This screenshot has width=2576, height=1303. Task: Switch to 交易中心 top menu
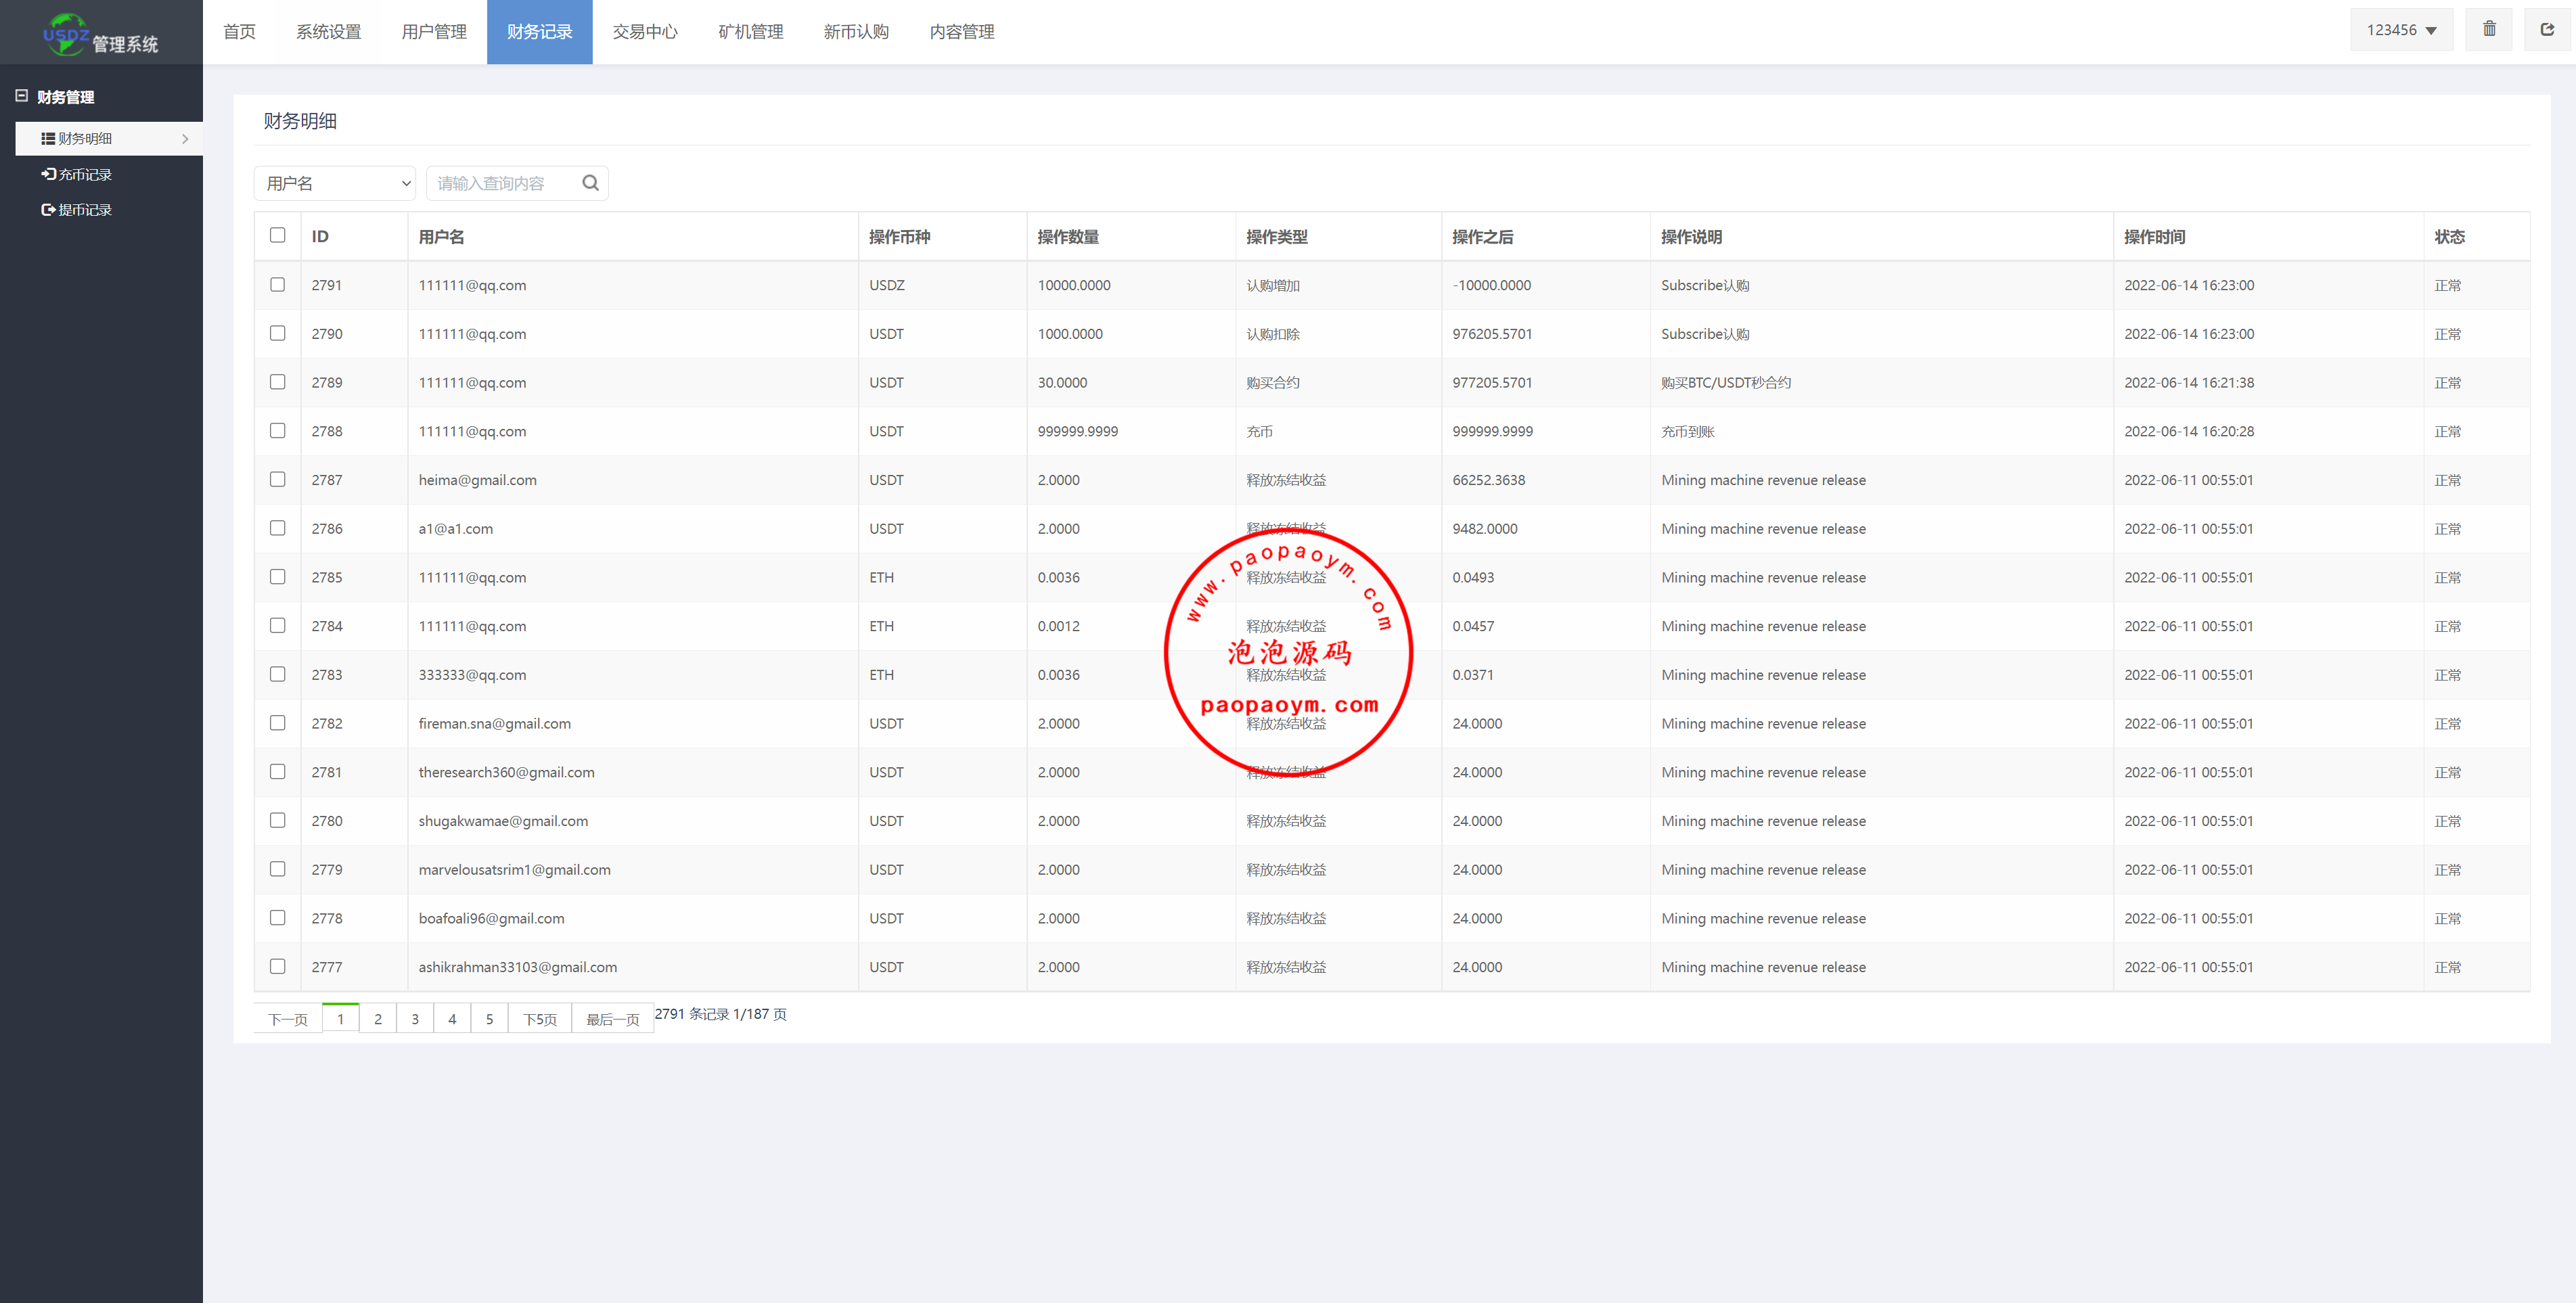645,32
